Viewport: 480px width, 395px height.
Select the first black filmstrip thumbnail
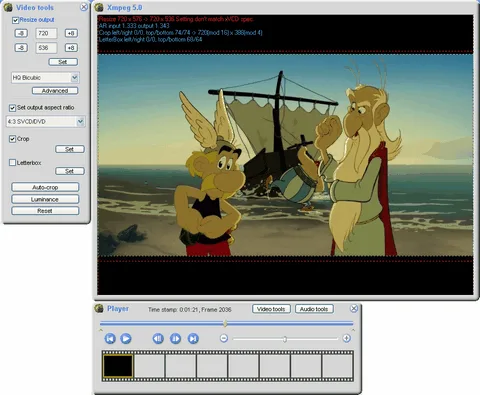click(x=118, y=366)
